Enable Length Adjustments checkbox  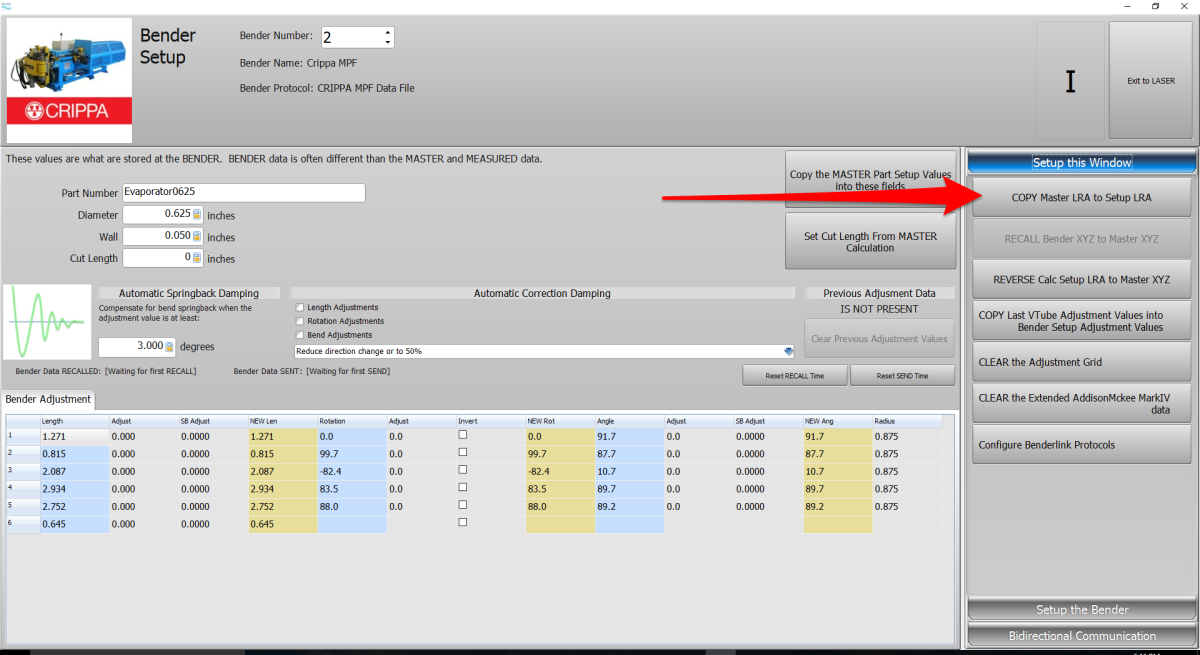click(x=300, y=307)
